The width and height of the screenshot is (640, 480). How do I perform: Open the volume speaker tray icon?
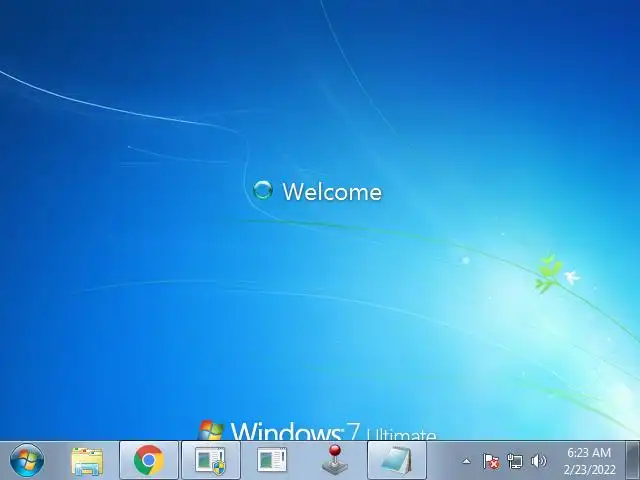click(538, 461)
